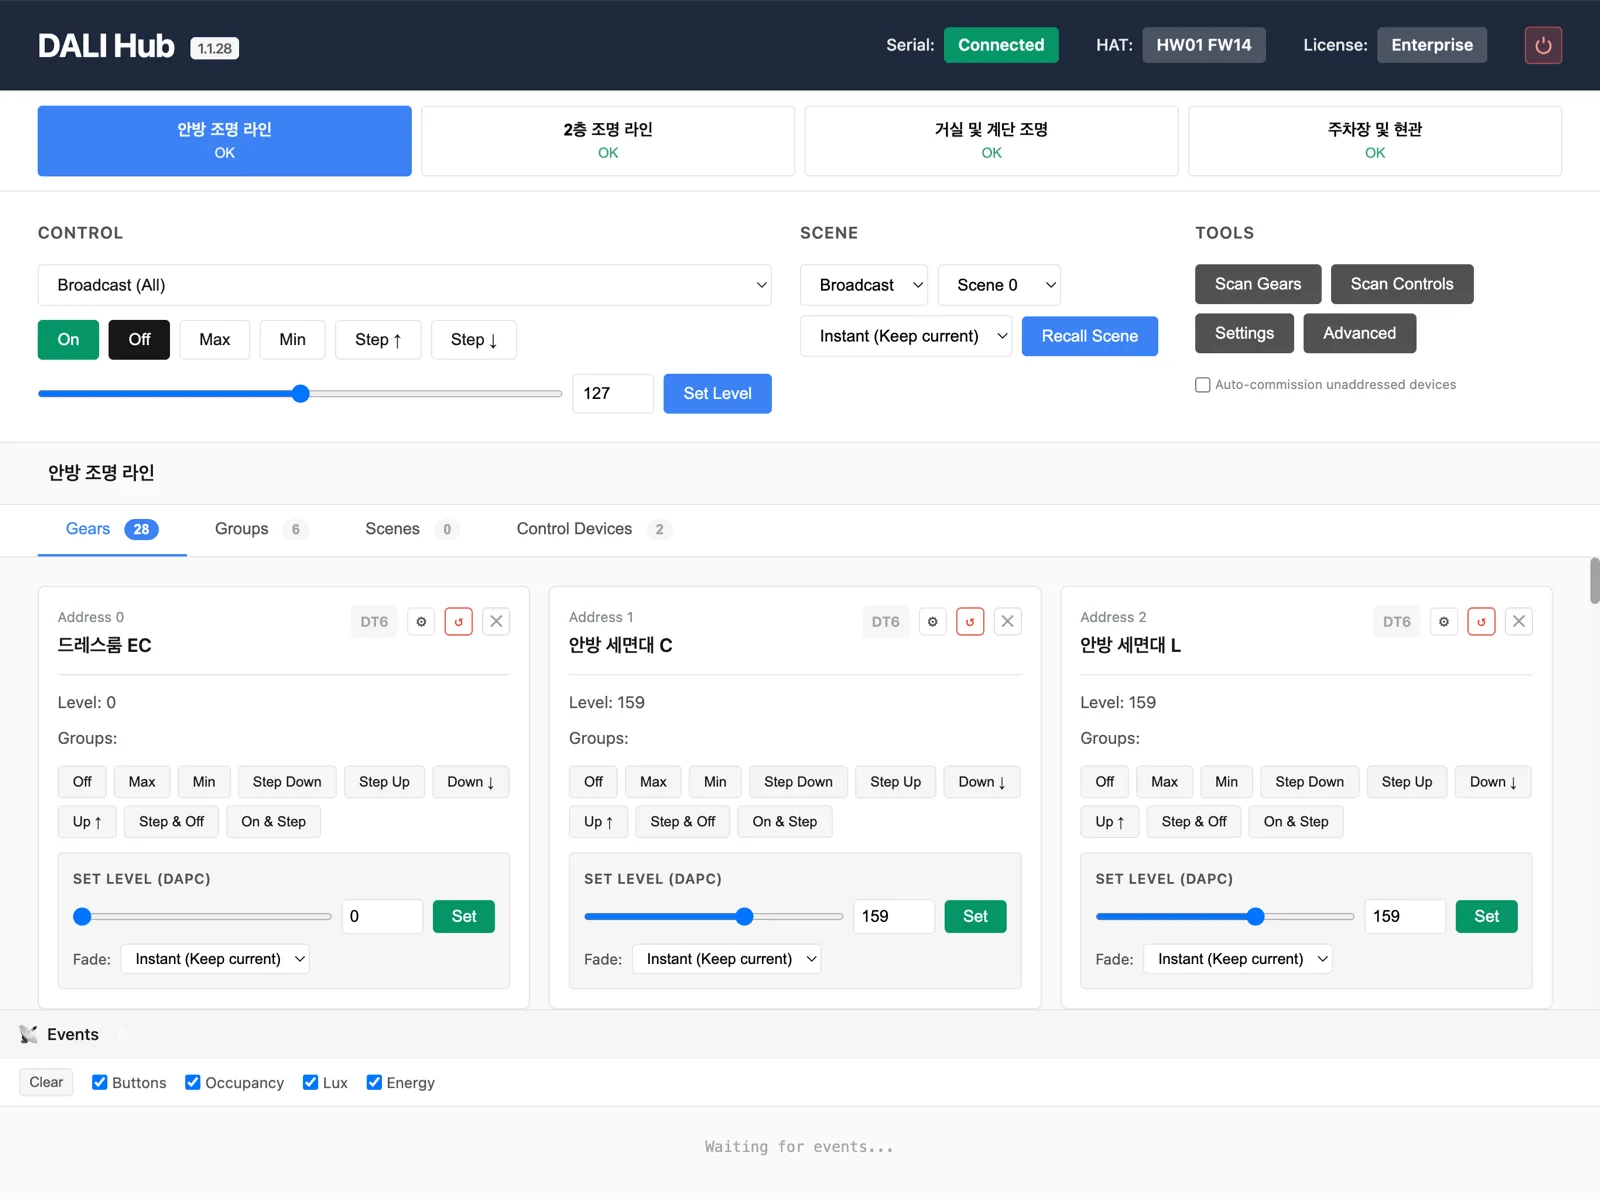Select the 주차장 및 현관 line tab
The width and height of the screenshot is (1600, 1199).
(1375, 141)
